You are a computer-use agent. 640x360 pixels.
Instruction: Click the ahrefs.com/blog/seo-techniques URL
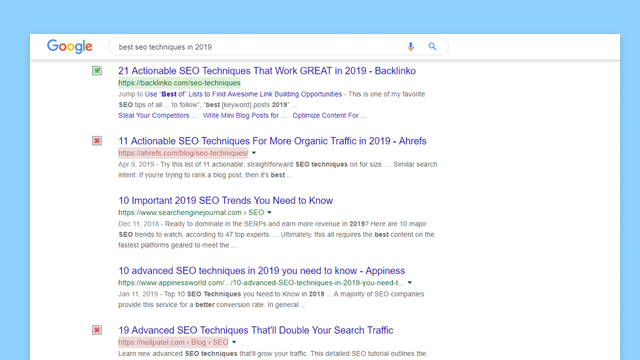click(x=183, y=153)
